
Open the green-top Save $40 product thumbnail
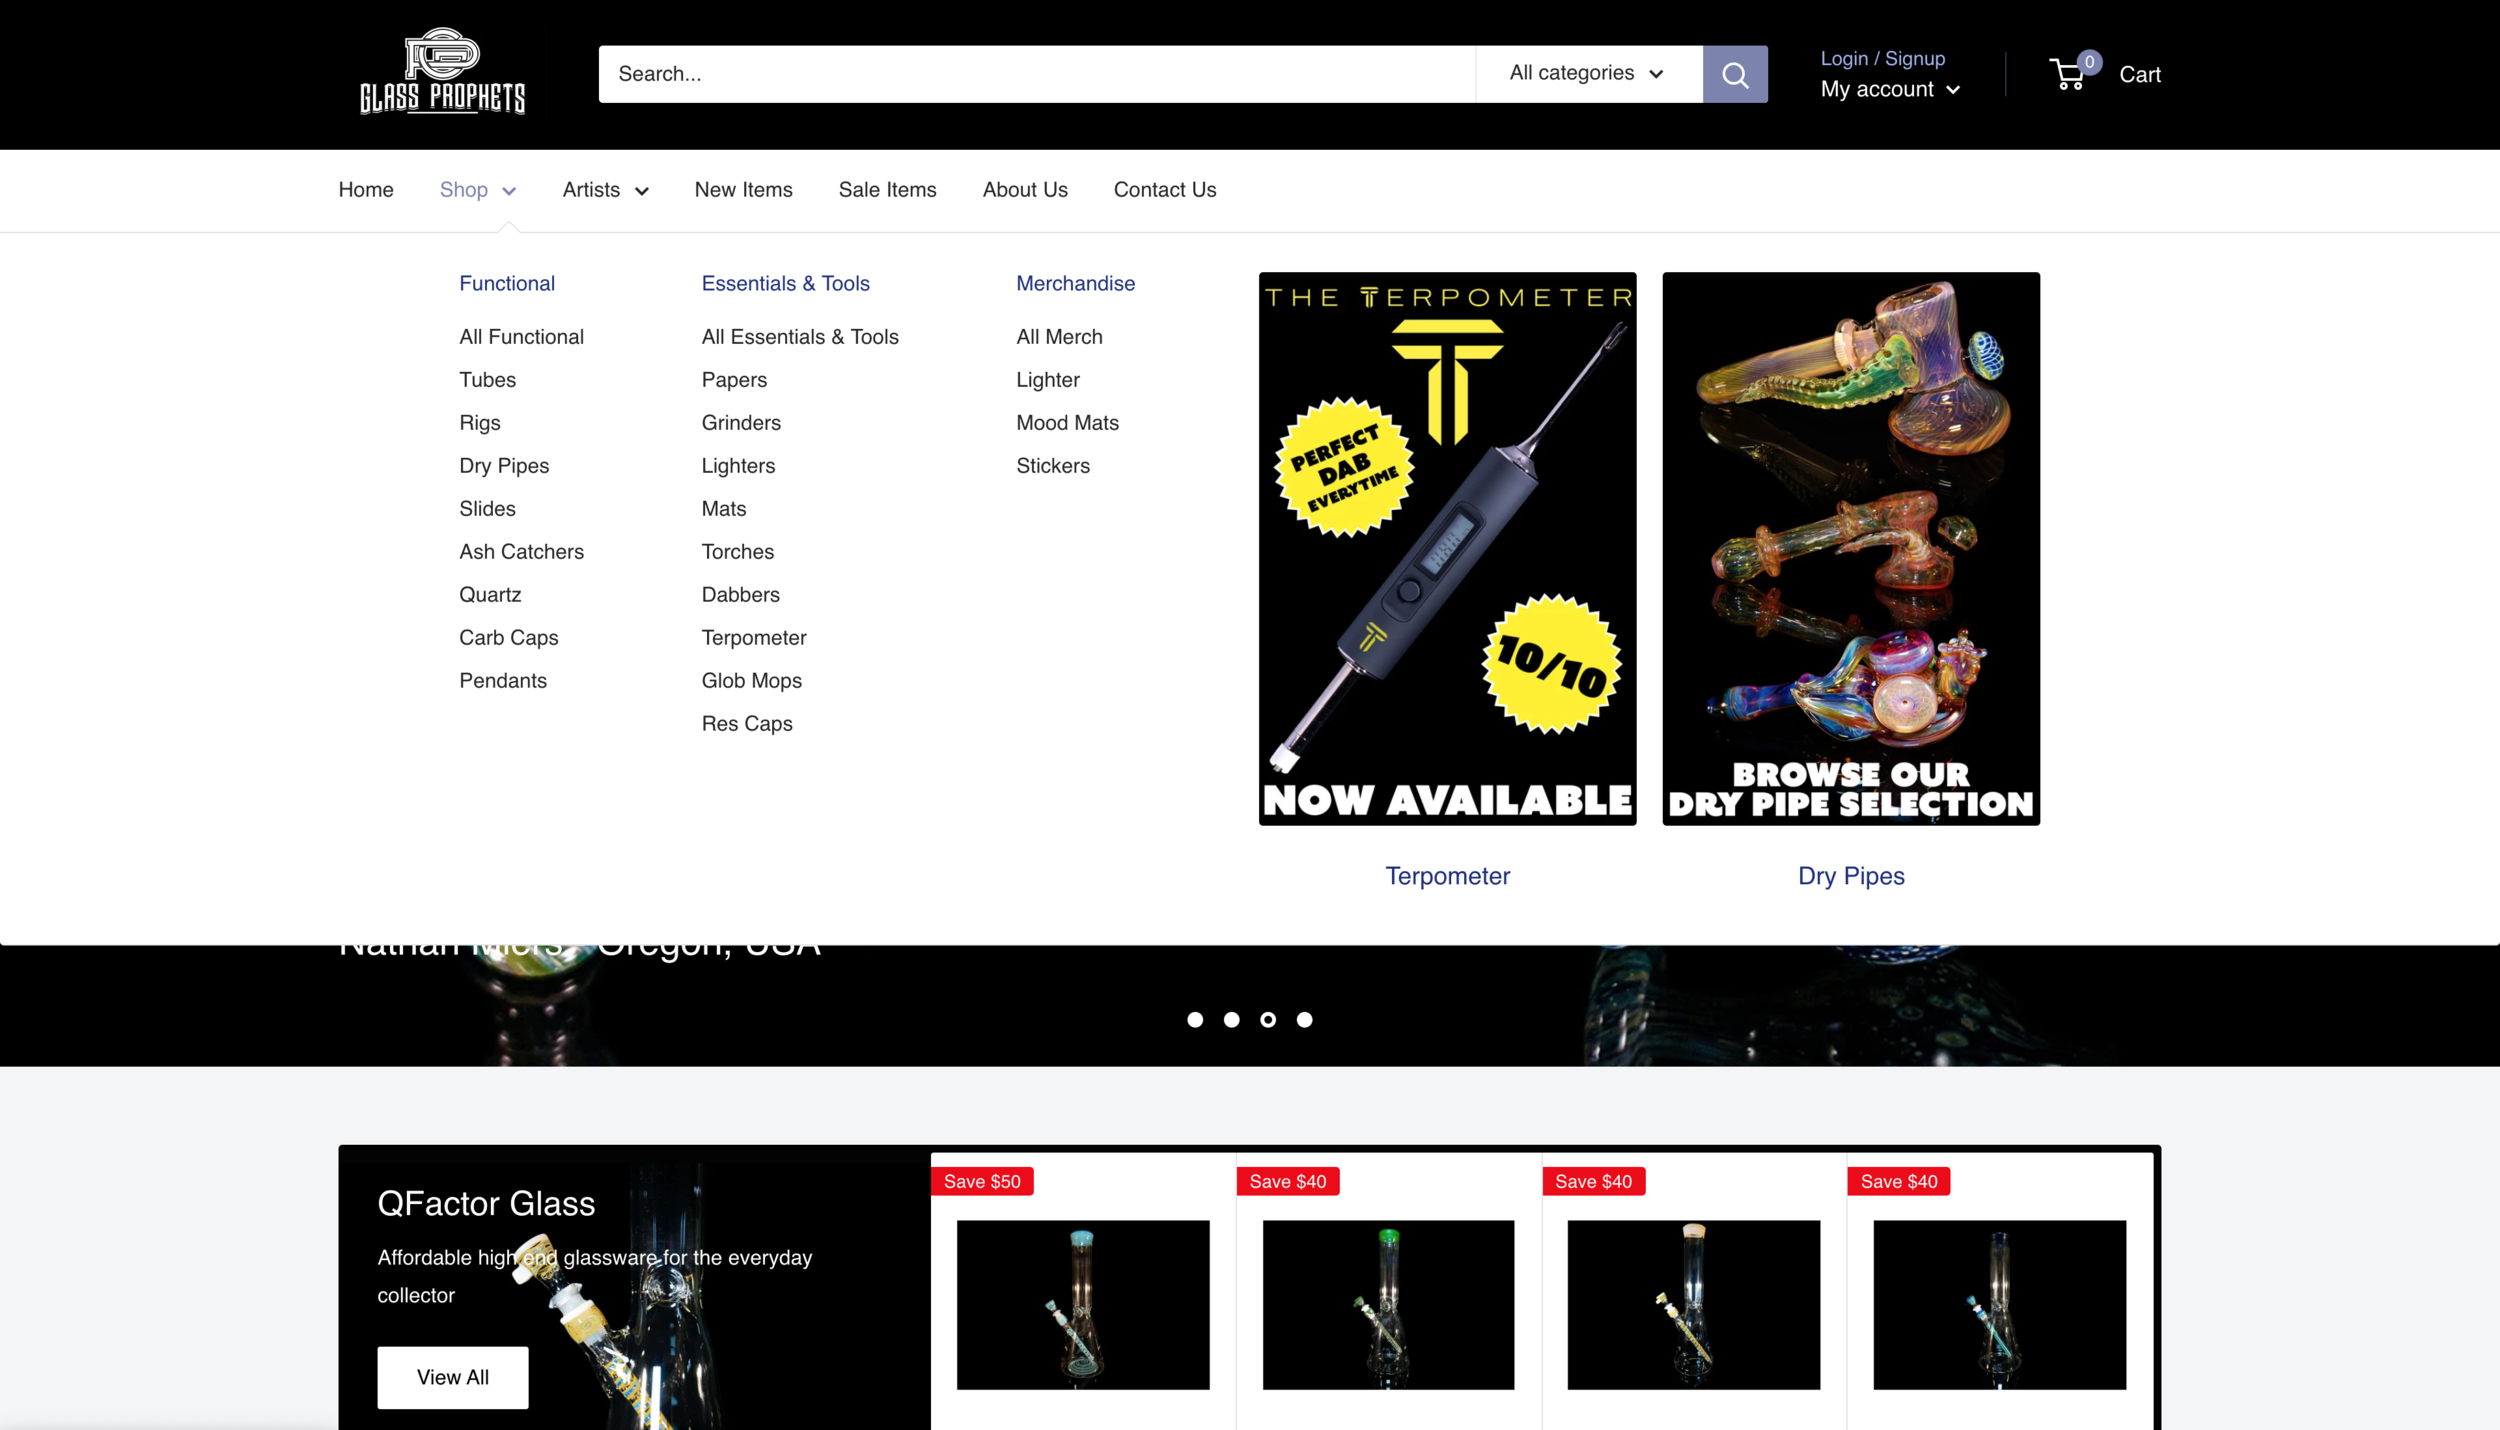pos(1388,1305)
